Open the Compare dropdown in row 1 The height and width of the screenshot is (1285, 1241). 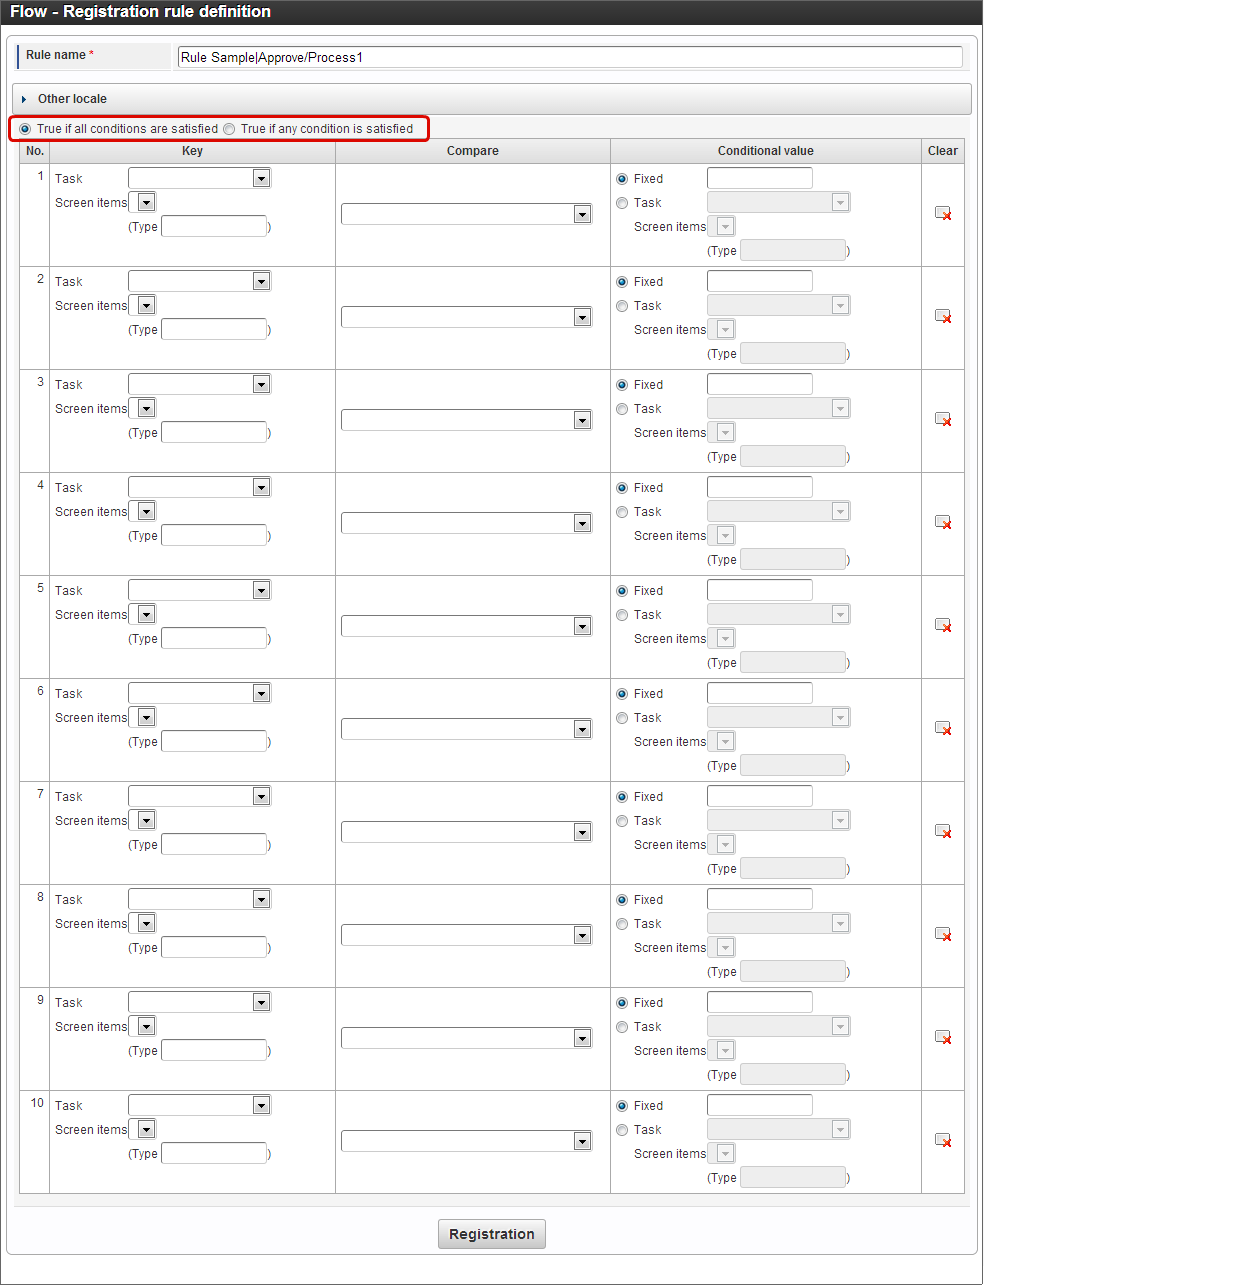(466, 214)
